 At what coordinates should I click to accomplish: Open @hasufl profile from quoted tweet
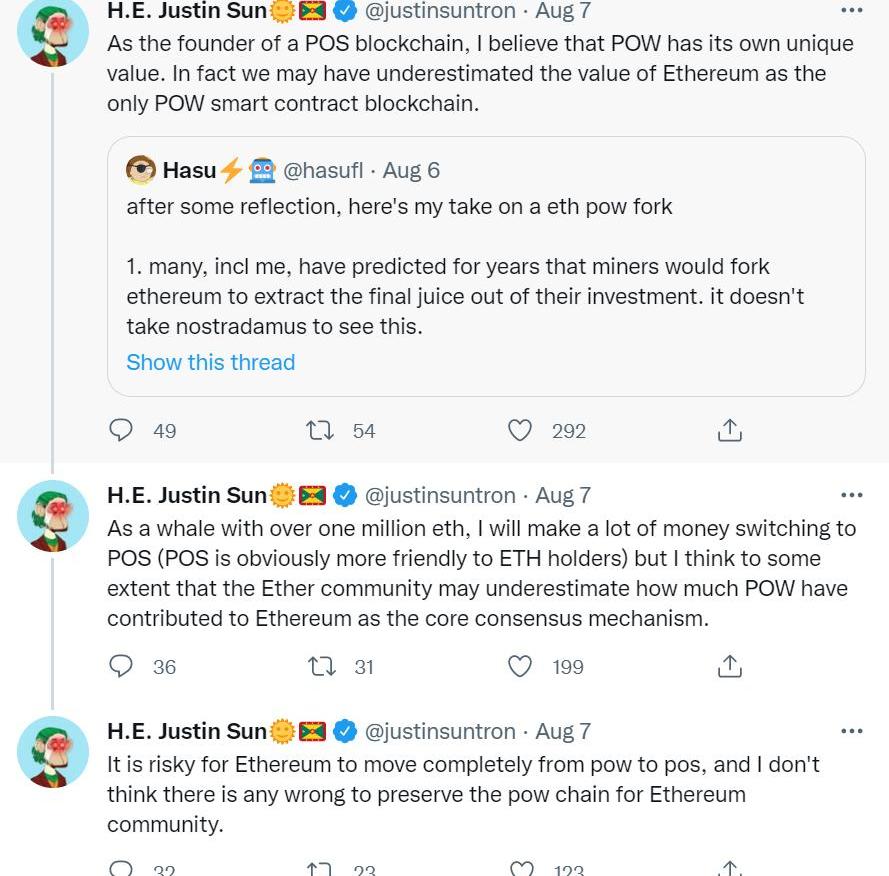[323, 170]
